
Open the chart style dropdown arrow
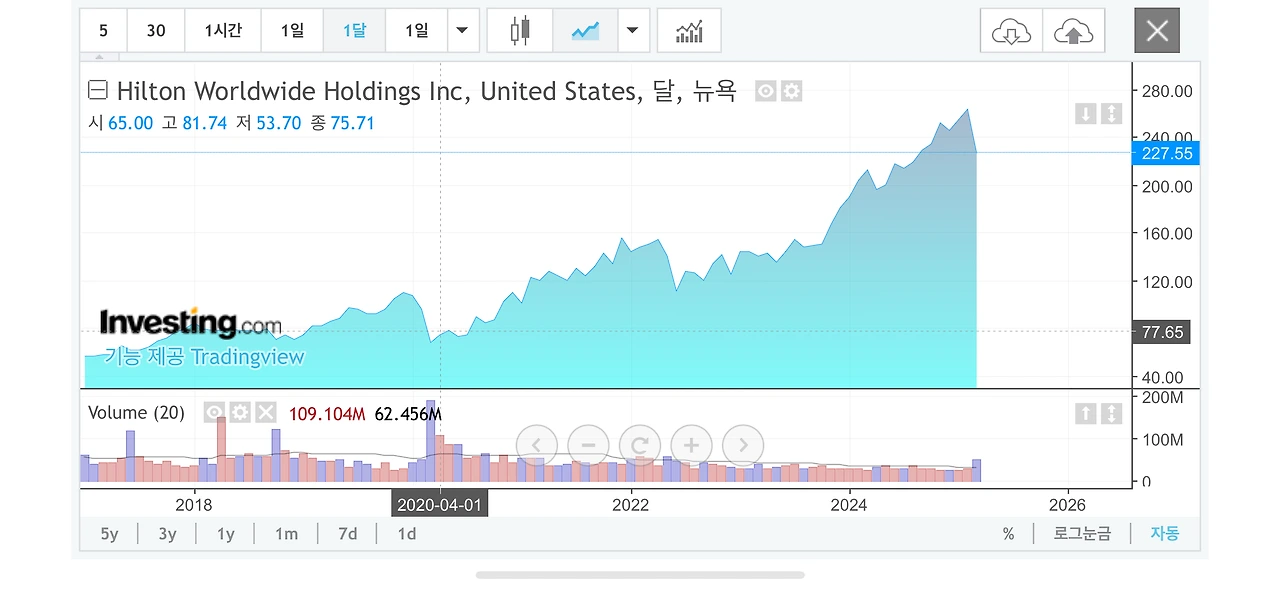(x=631, y=31)
